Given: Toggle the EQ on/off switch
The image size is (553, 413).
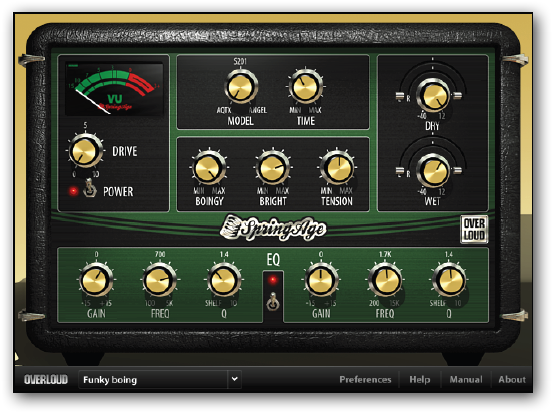Looking at the screenshot, I should pos(273,302).
